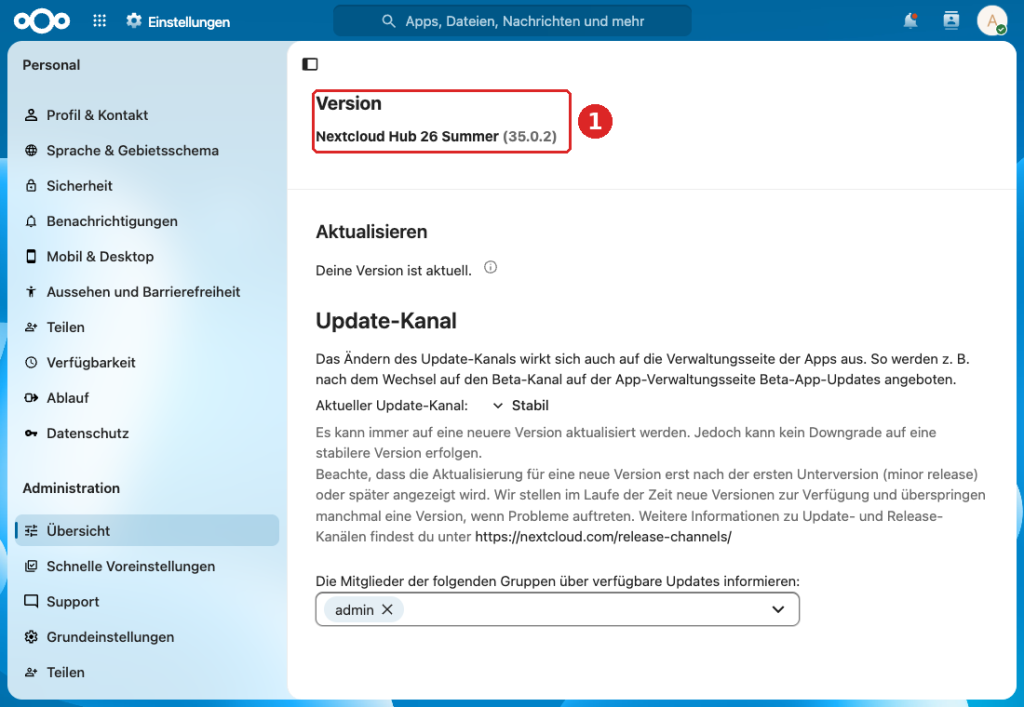Remove the admin group tag
Image resolution: width=1024 pixels, height=707 pixels.
387,609
